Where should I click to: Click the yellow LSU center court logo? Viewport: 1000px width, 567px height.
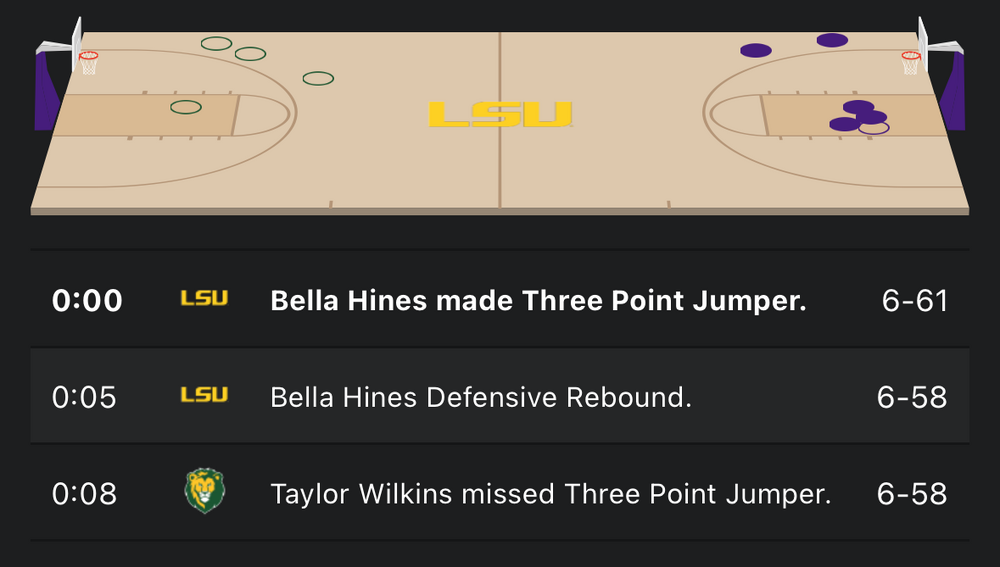coord(499,114)
